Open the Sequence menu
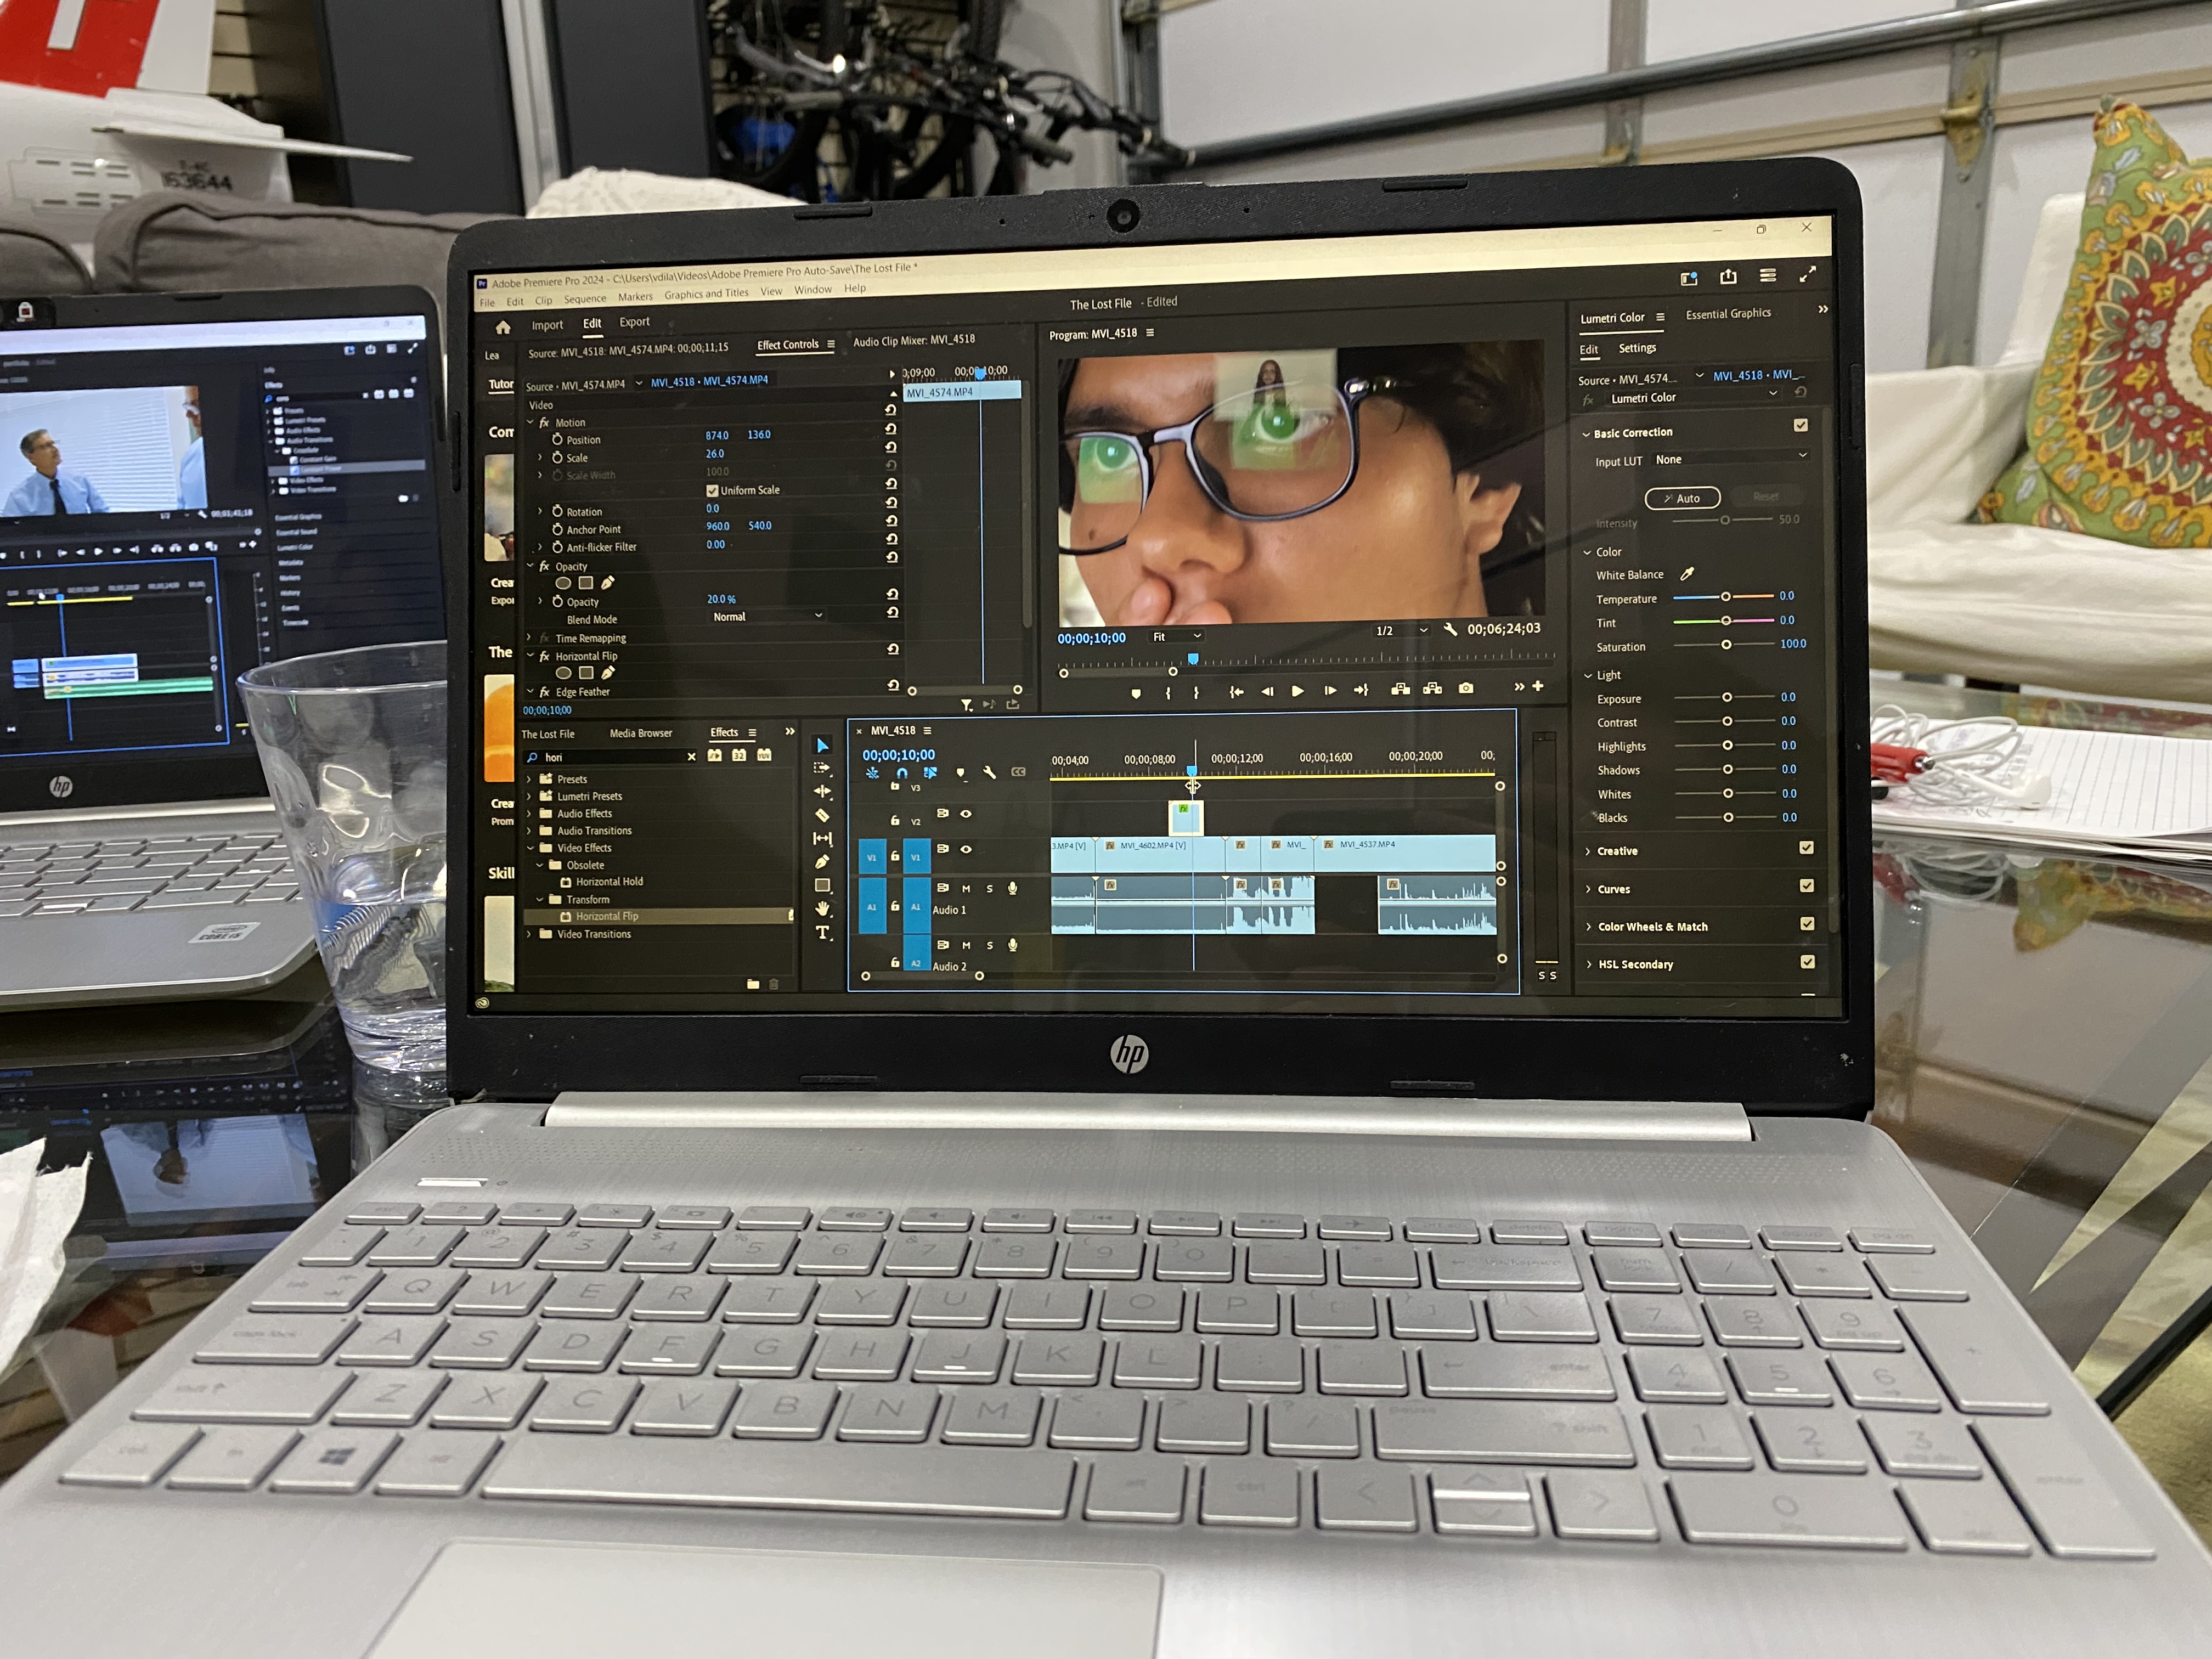The height and width of the screenshot is (1659, 2212). click(585, 299)
